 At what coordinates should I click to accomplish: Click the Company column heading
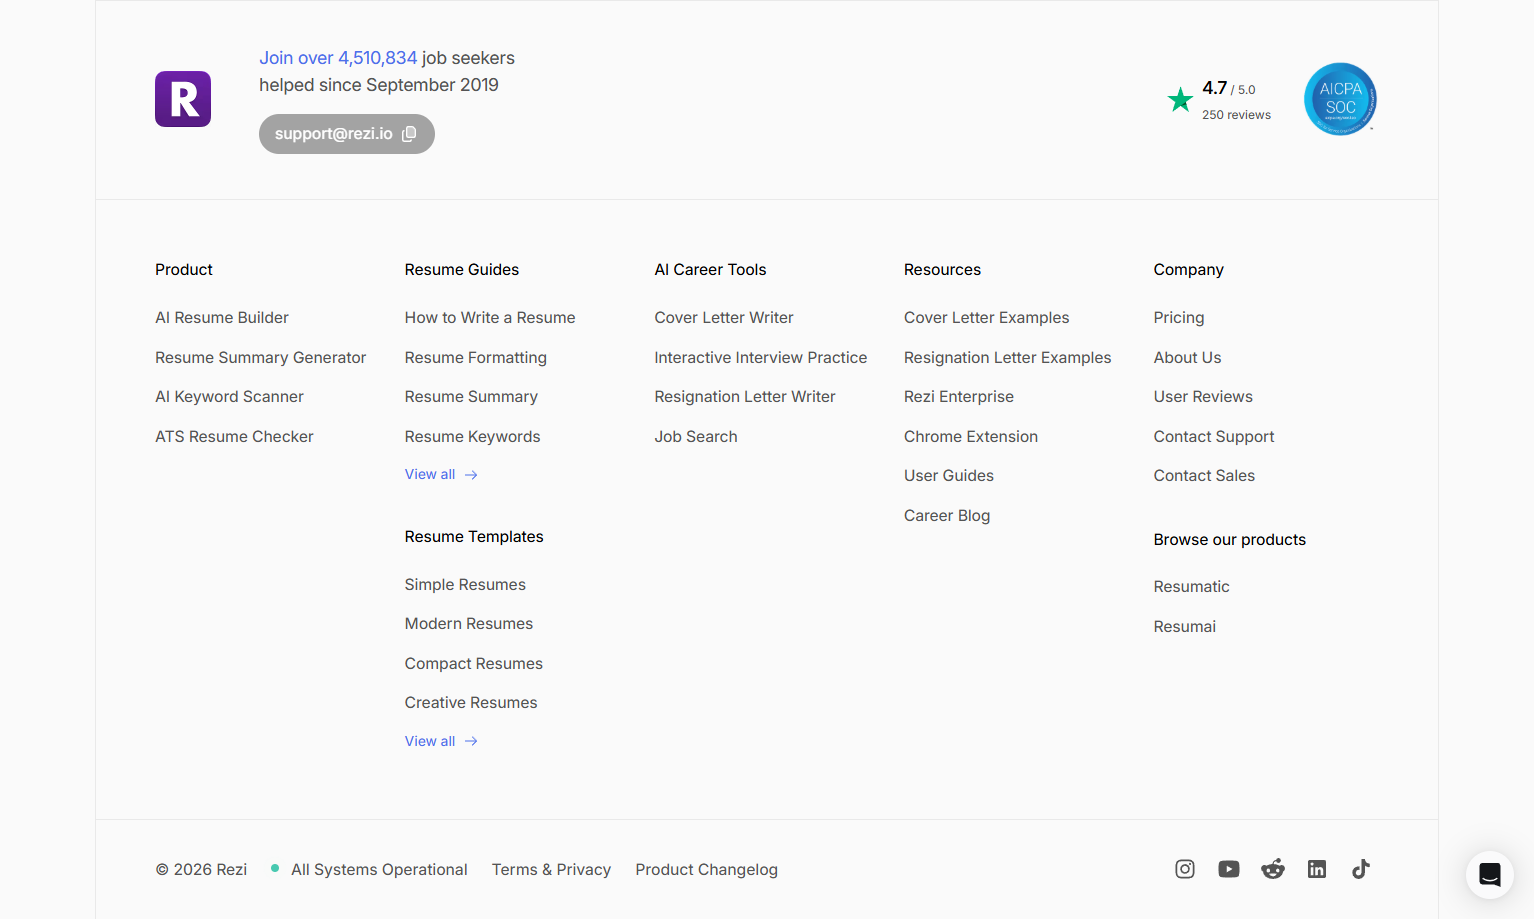click(x=1188, y=269)
